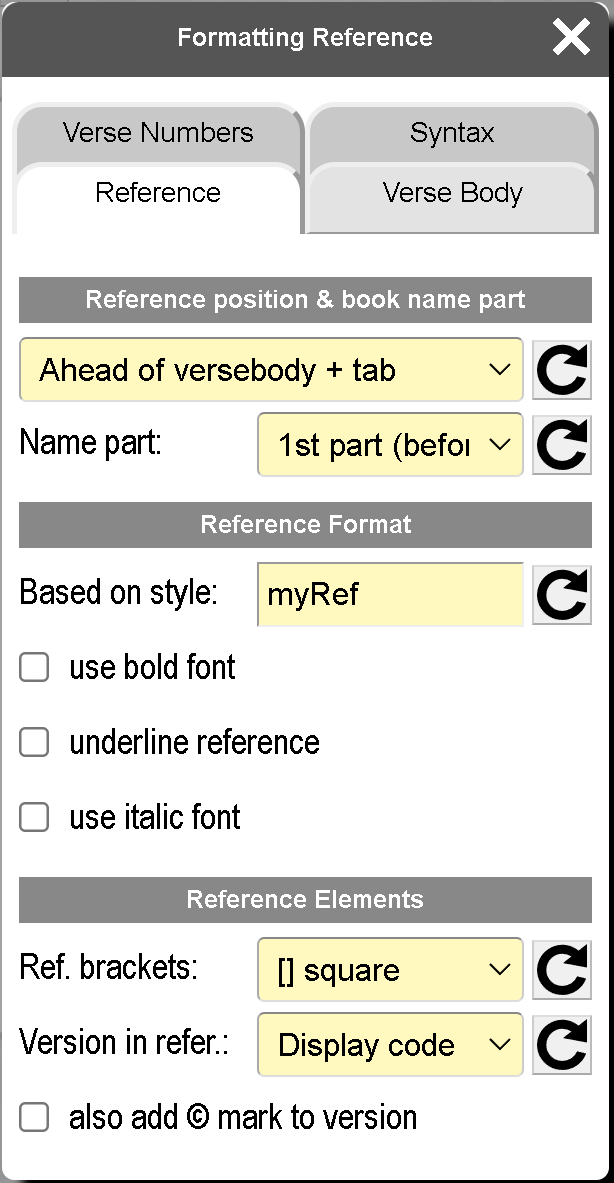The height and width of the screenshot is (1183, 614).
Task: Expand the Name part dropdown
Action: 390,444
